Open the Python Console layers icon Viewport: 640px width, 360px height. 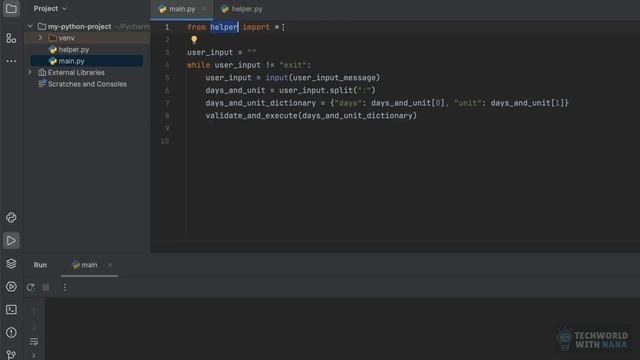click(x=11, y=264)
